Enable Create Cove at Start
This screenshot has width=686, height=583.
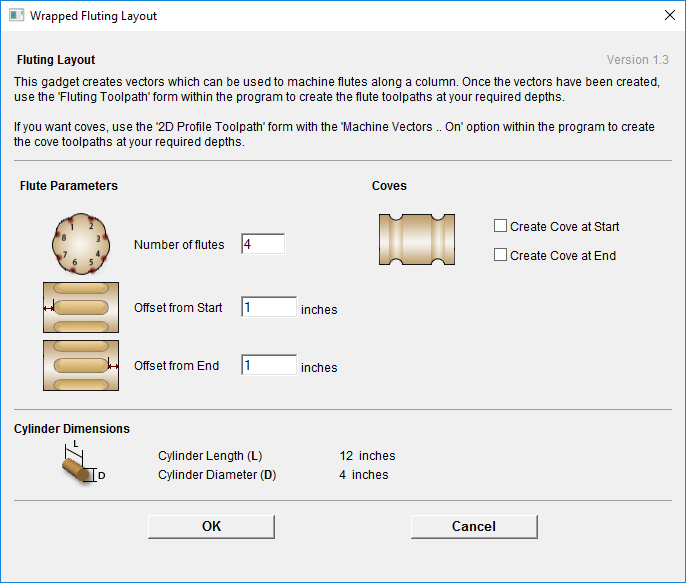pyautogui.click(x=500, y=226)
